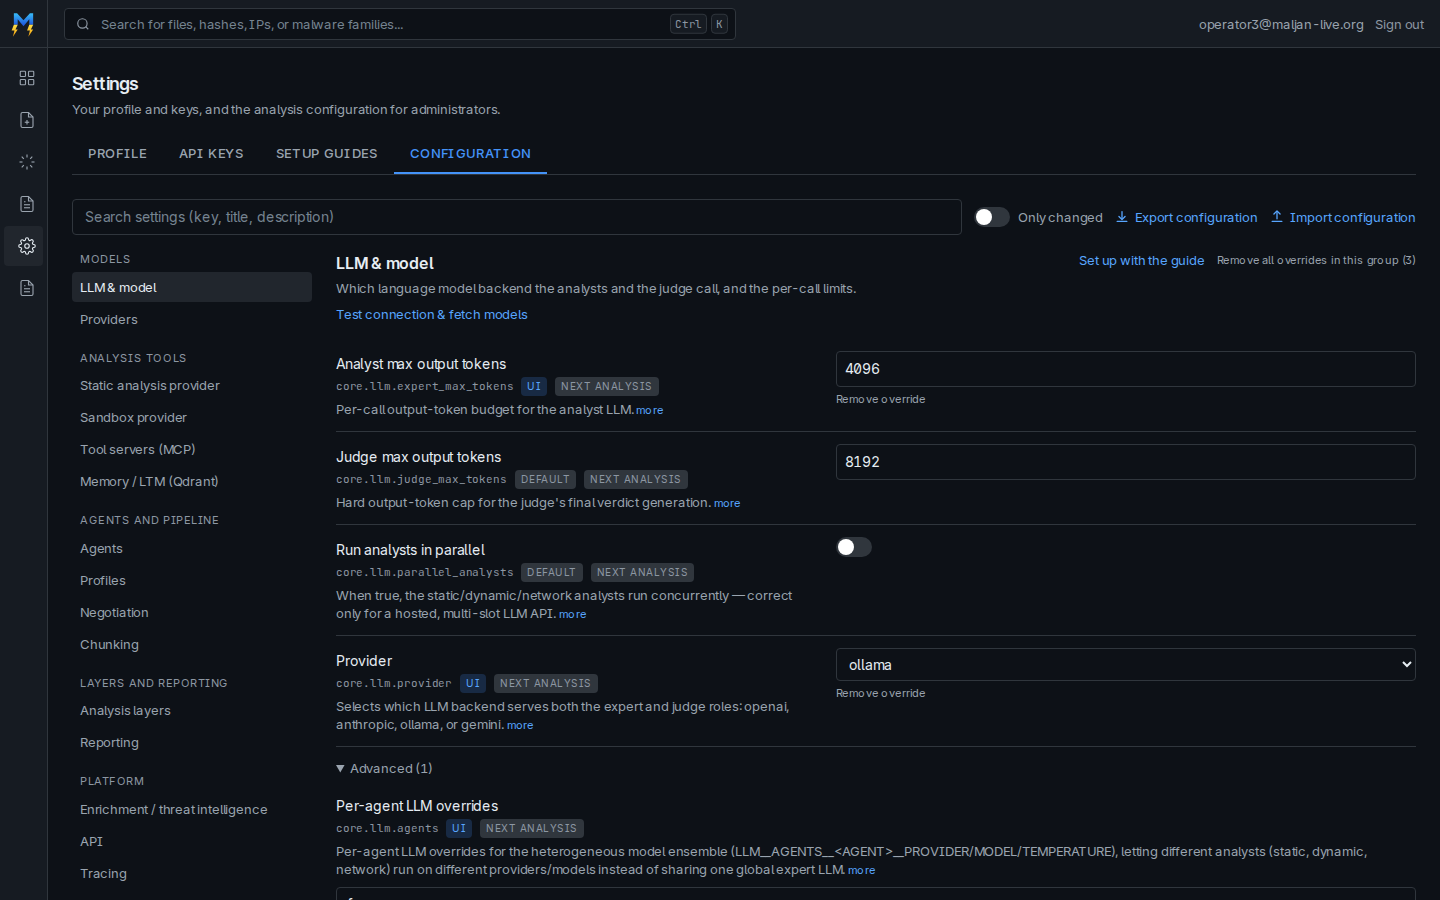
Task: Open the spinner-shaped analyses icon in the sidebar
Action: pyautogui.click(x=27, y=162)
